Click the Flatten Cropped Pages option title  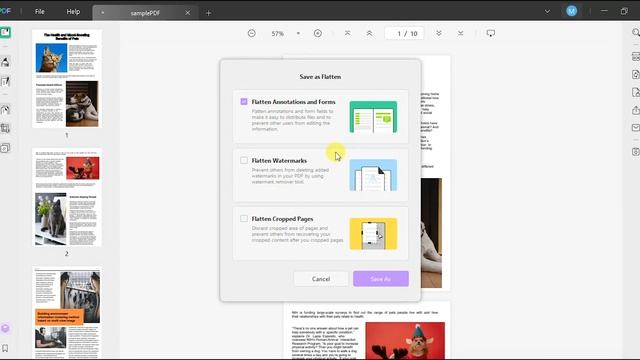[x=282, y=219]
